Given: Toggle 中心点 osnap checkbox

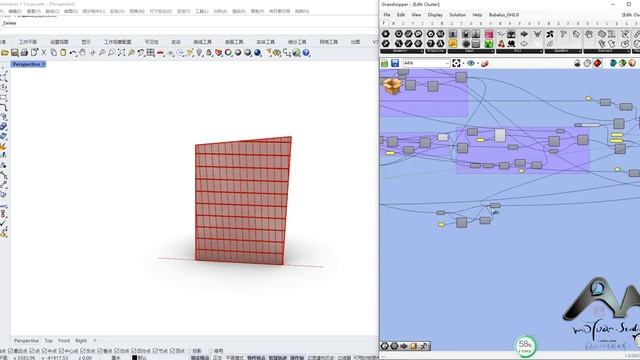Looking at the screenshot, I should (x=61, y=351).
